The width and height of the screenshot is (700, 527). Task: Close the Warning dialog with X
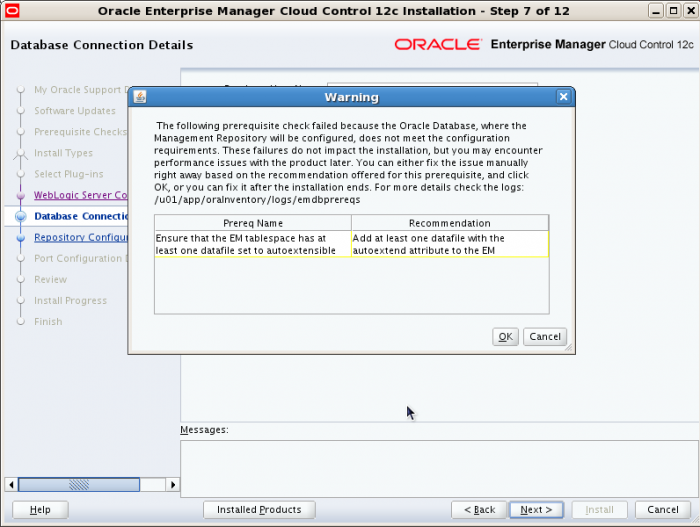tap(563, 96)
